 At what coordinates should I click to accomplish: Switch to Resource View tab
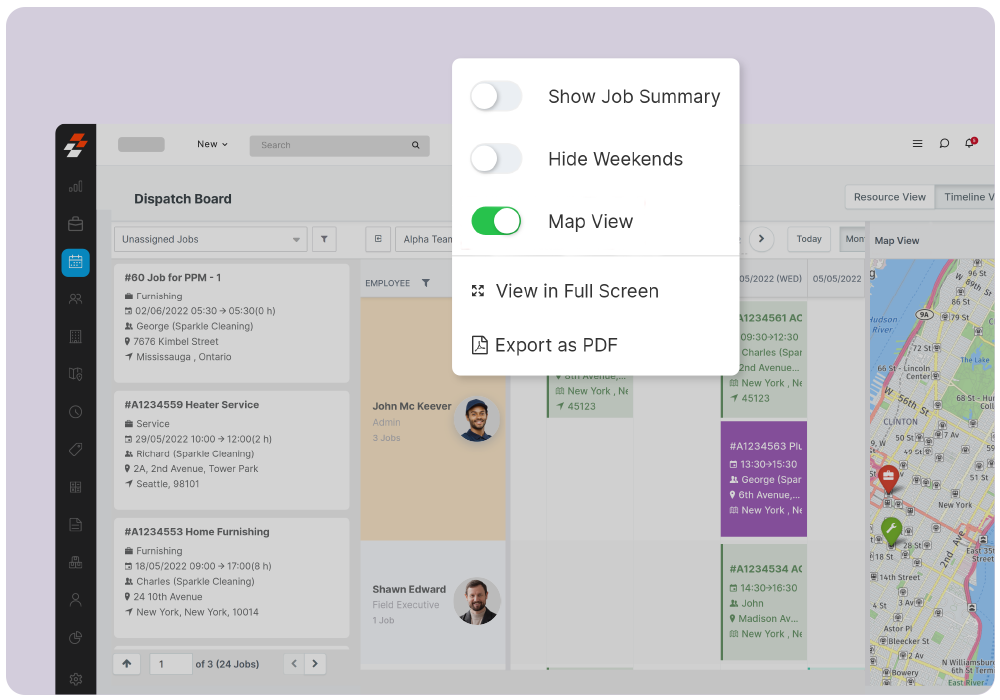pyautogui.click(x=890, y=197)
